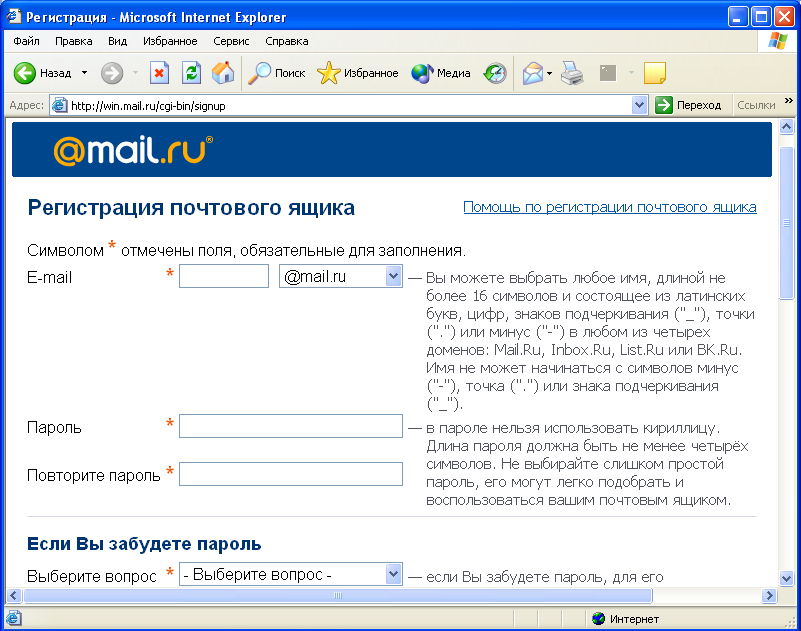Click the Пароль input field
The height and width of the screenshot is (631, 801).
[291, 426]
